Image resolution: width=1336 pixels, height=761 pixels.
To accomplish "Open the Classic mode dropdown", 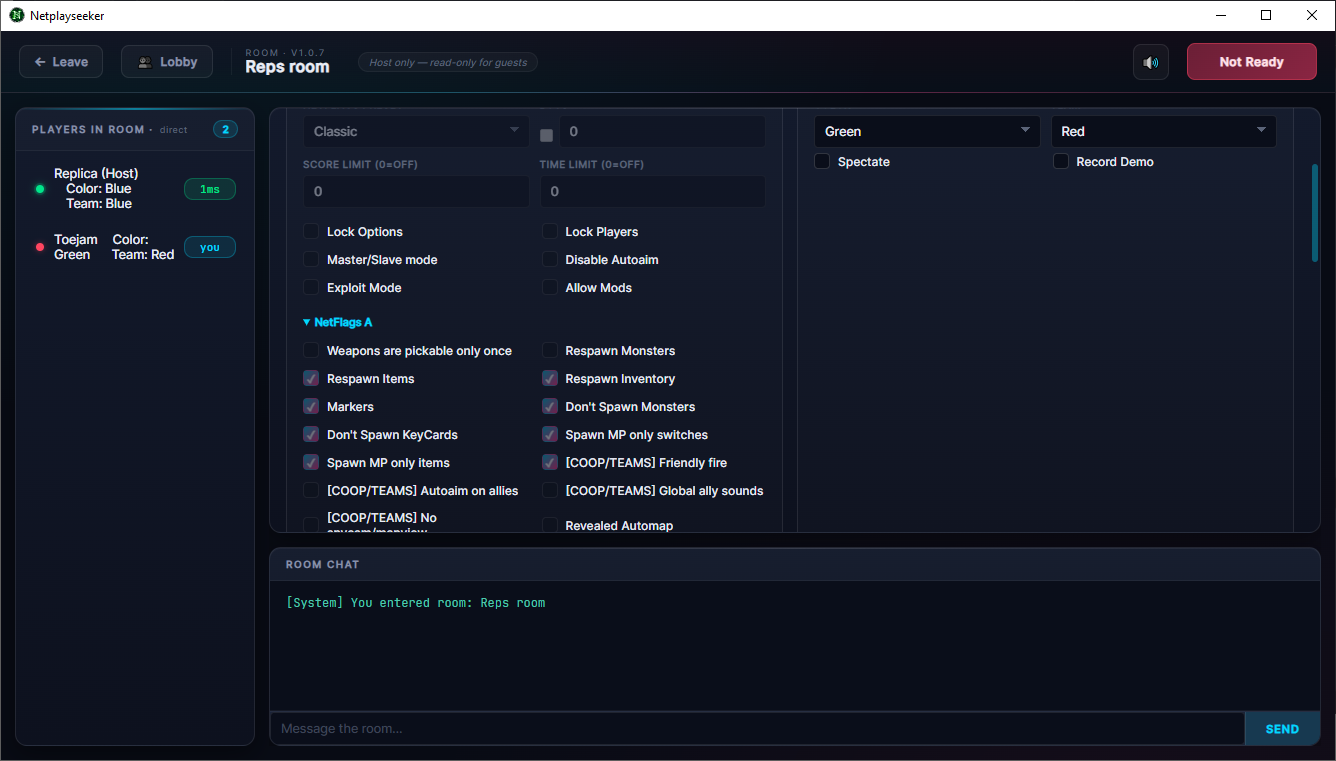I will coord(416,131).
